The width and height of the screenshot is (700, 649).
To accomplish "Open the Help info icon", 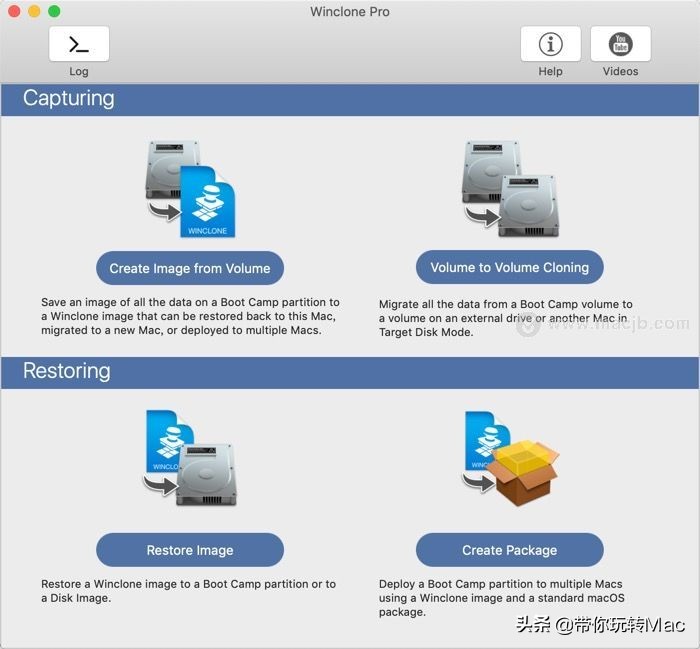I will (550, 44).
